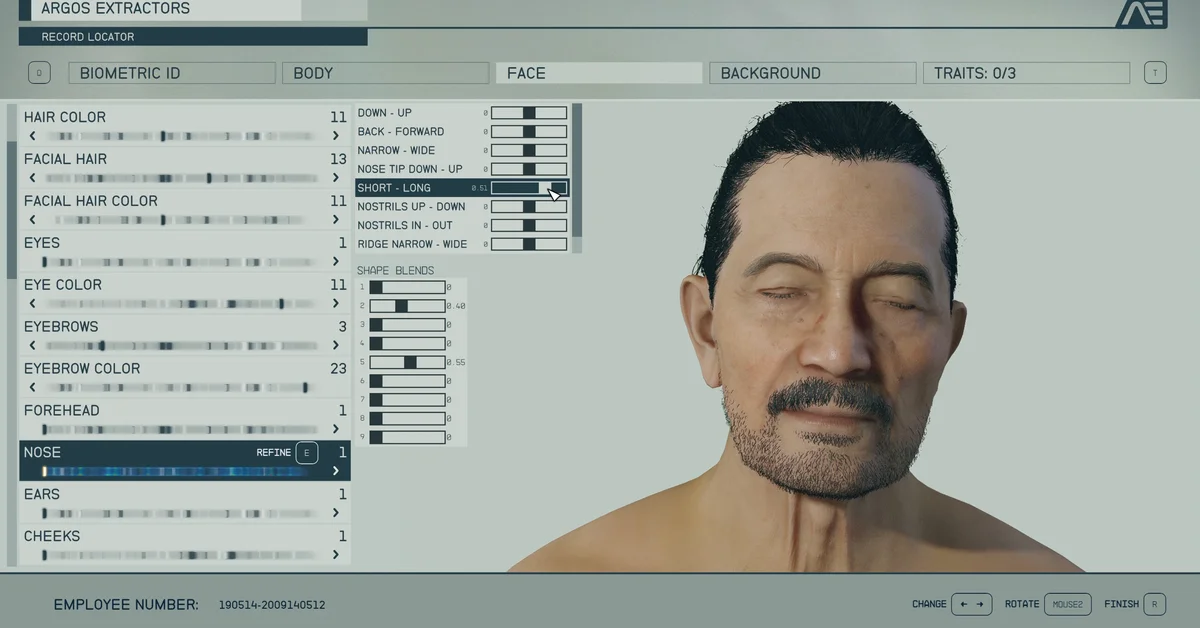The image size is (1200, 628).
Task: Switch to the Body tab
Action: coord(385,73)
